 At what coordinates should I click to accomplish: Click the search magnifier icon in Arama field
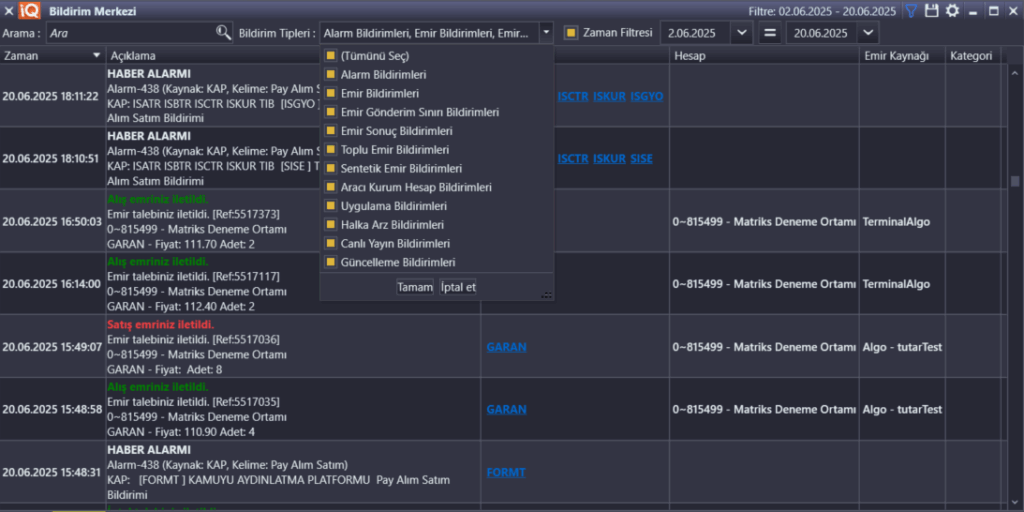pos(223,32)
